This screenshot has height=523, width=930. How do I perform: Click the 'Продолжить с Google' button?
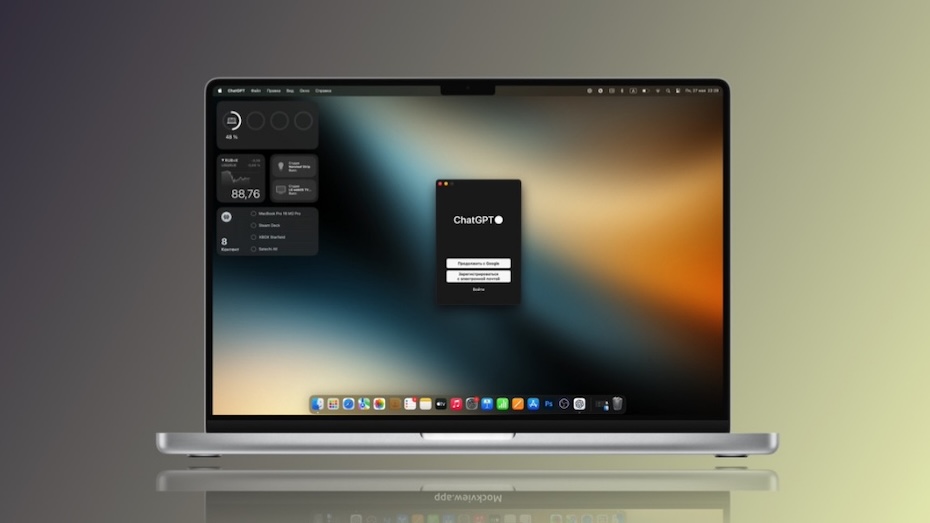(x=478, y=263)
